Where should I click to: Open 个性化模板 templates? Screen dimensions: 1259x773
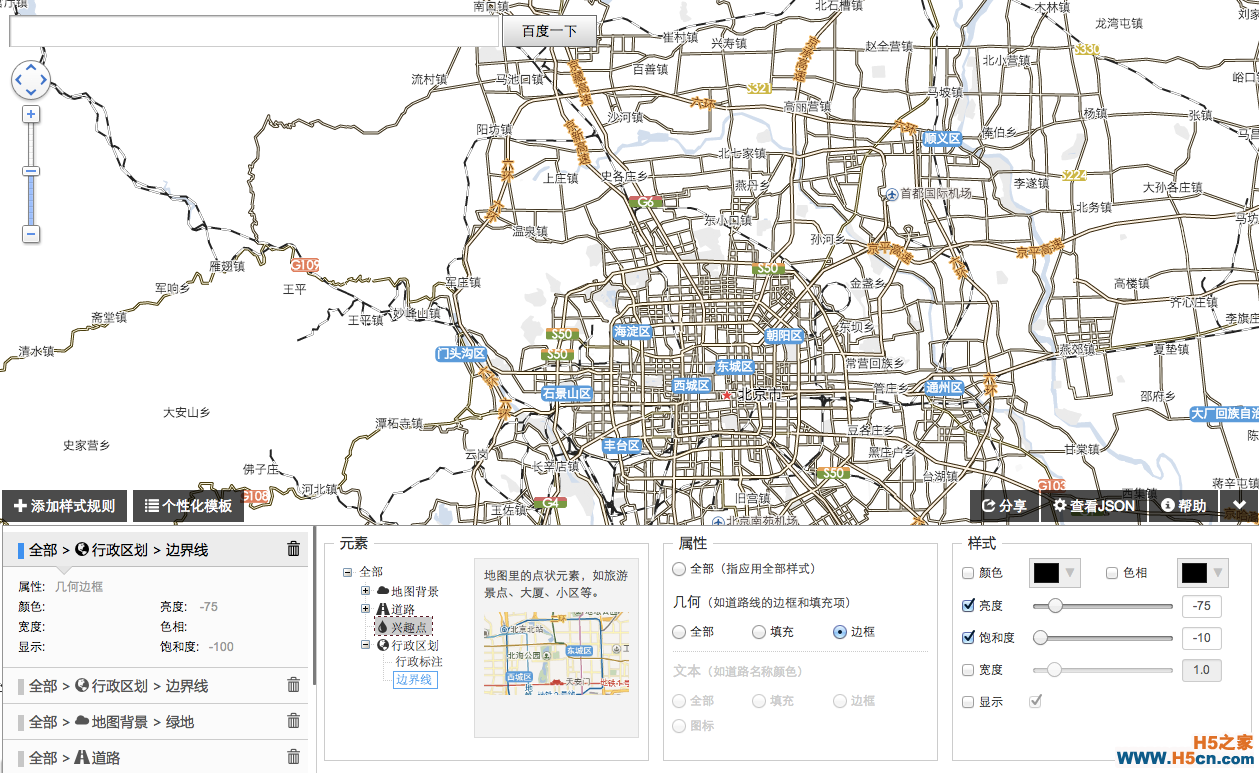[x=188, y=505]
